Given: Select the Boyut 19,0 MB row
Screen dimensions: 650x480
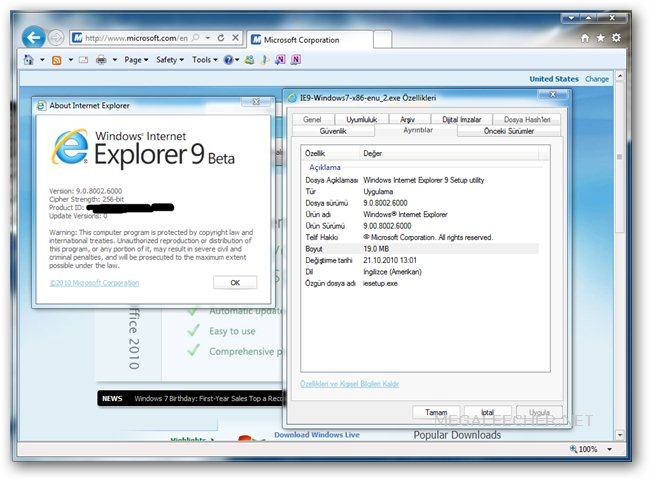Looking at the screenshot, I should (x=421, y=249).
